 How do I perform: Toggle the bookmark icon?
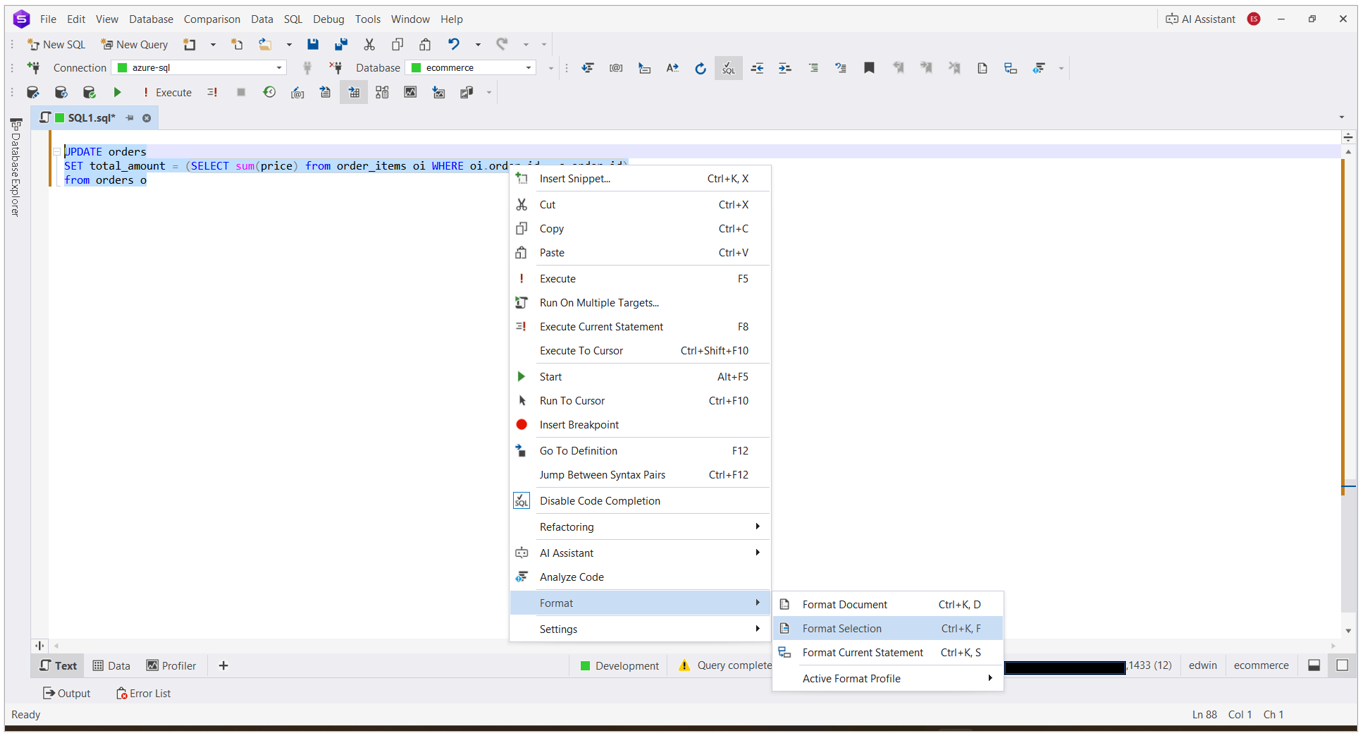pos(869,68)
